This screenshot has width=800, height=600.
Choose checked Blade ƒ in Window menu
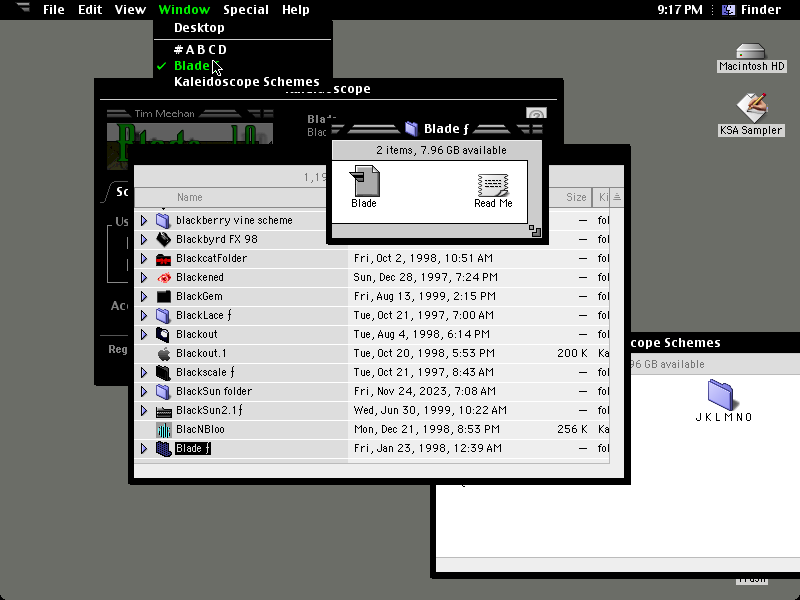pyautogui.click(x=243, y=66)
